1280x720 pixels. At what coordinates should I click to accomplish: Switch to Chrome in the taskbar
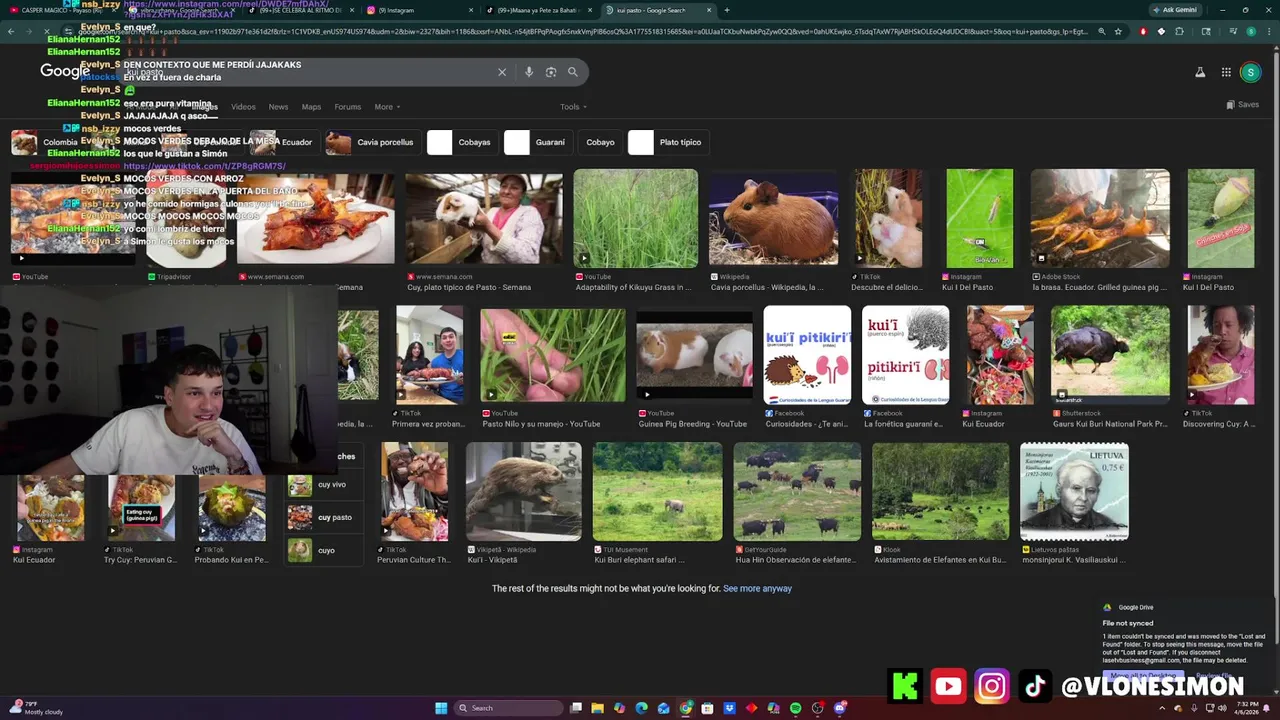[x=686, y=708]
